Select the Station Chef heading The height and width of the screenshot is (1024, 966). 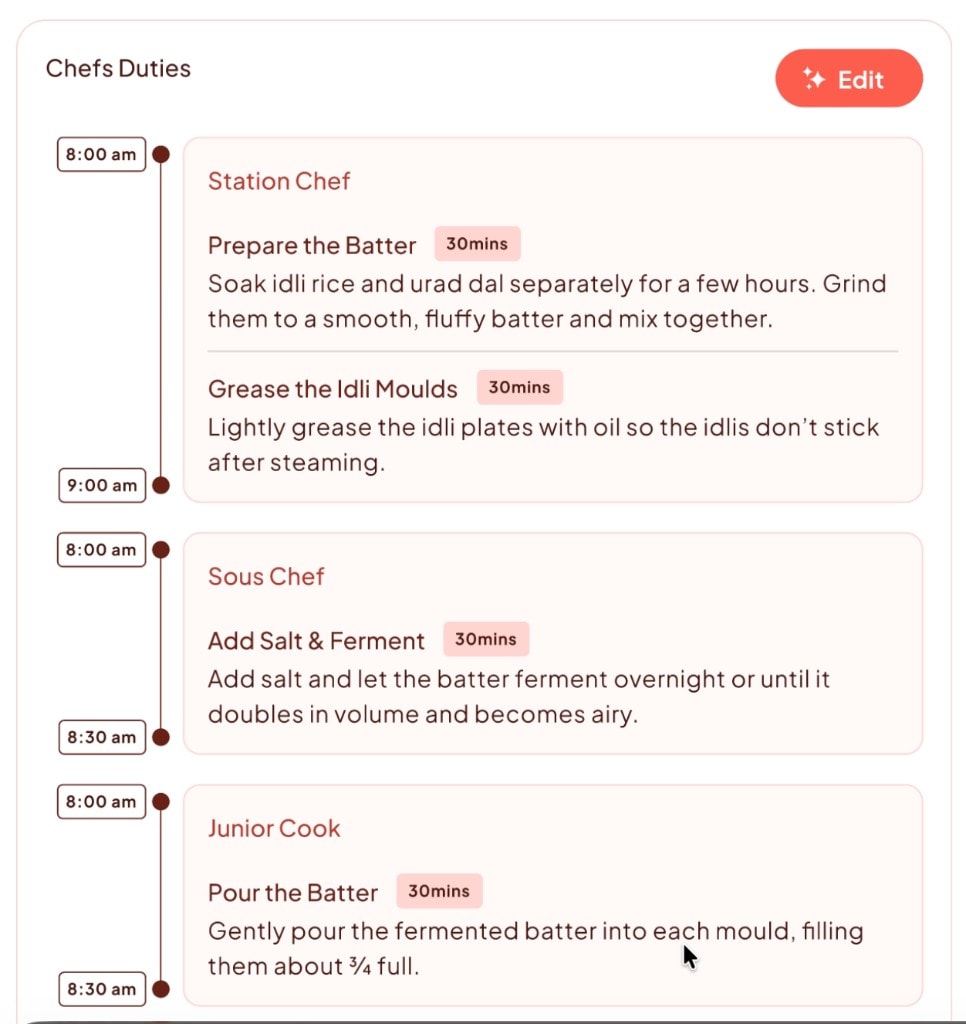(278, 182)
